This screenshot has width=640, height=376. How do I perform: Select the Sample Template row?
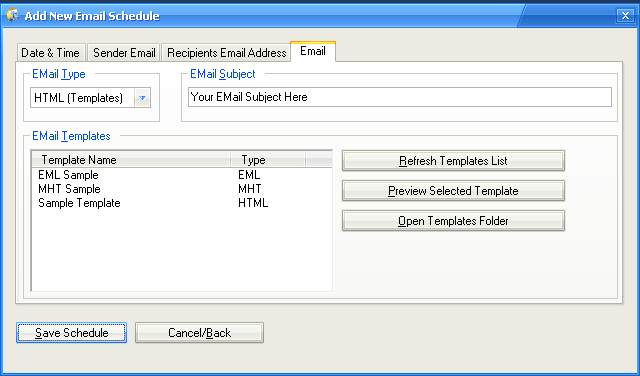(x=182, y=203)
